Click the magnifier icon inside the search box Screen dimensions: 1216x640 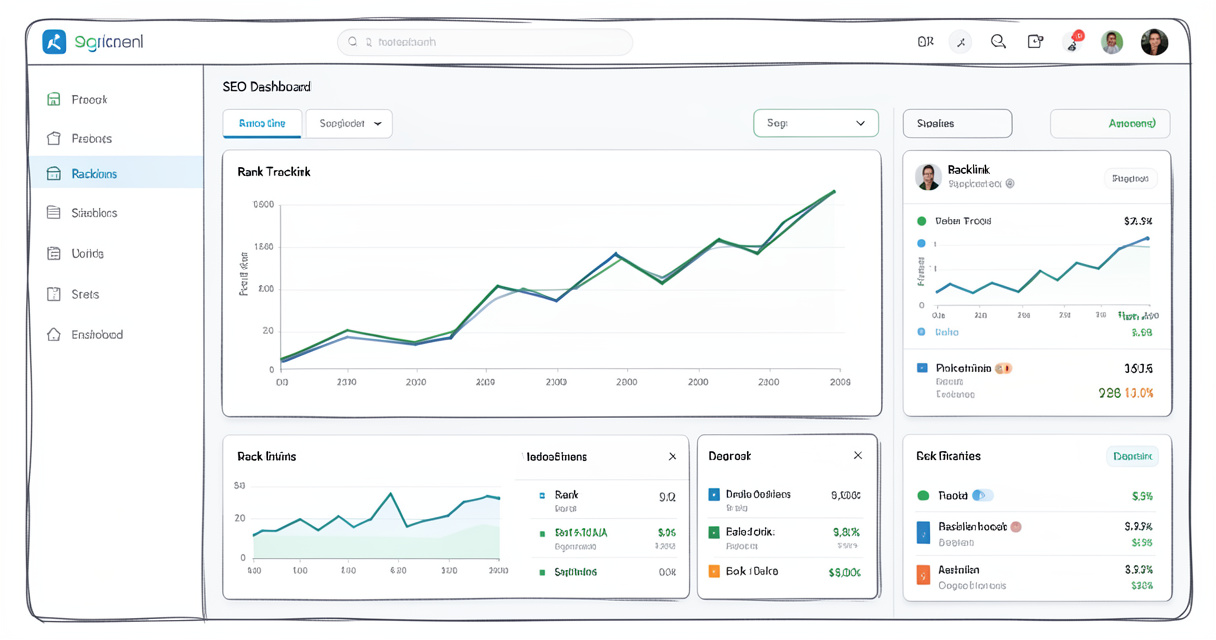(353, 42)
